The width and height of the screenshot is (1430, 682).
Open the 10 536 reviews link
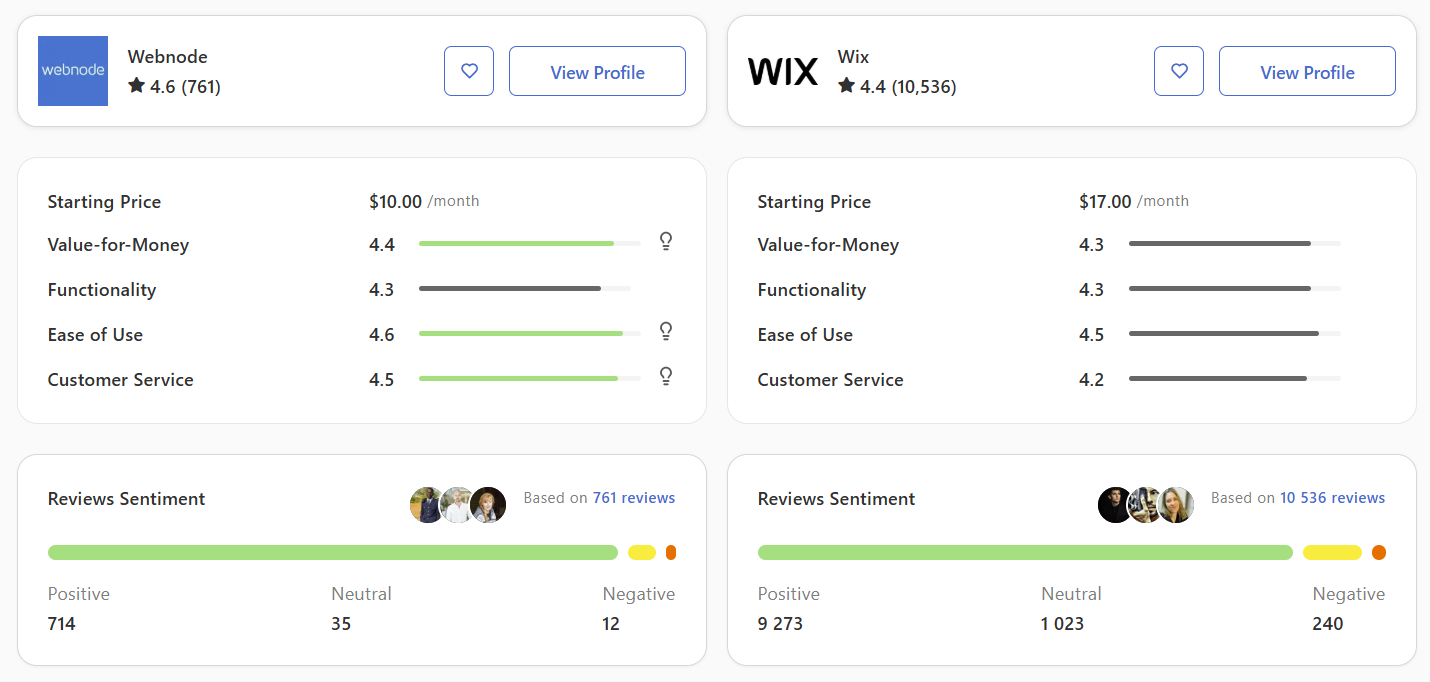(x=1333, y=498)
